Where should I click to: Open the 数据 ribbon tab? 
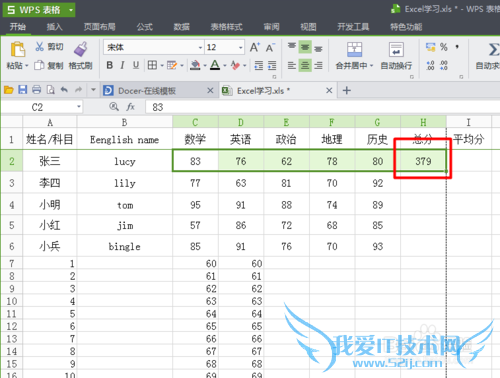pyautogui.click(x=181, y=27)
